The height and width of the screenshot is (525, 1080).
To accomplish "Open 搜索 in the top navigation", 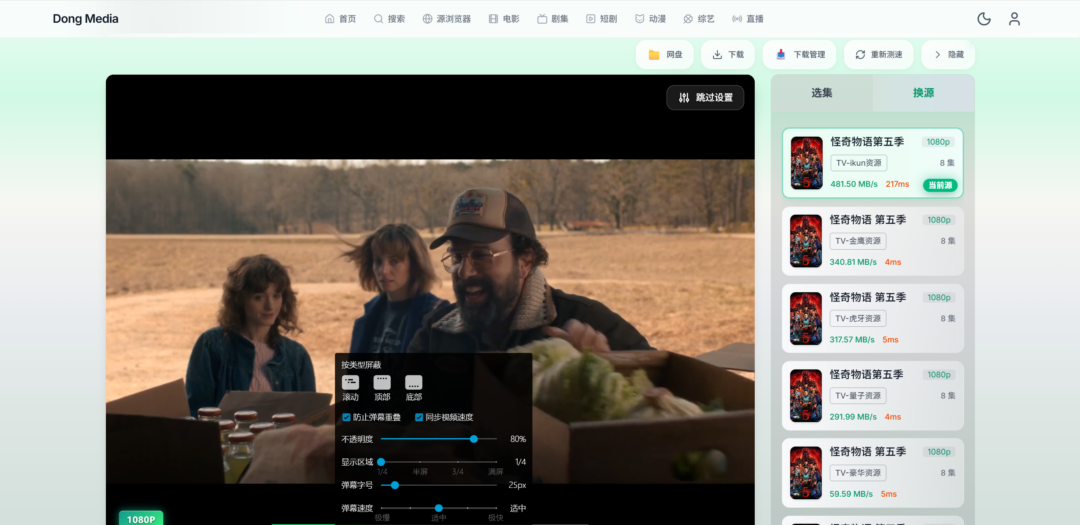I will tap(389, 19).
